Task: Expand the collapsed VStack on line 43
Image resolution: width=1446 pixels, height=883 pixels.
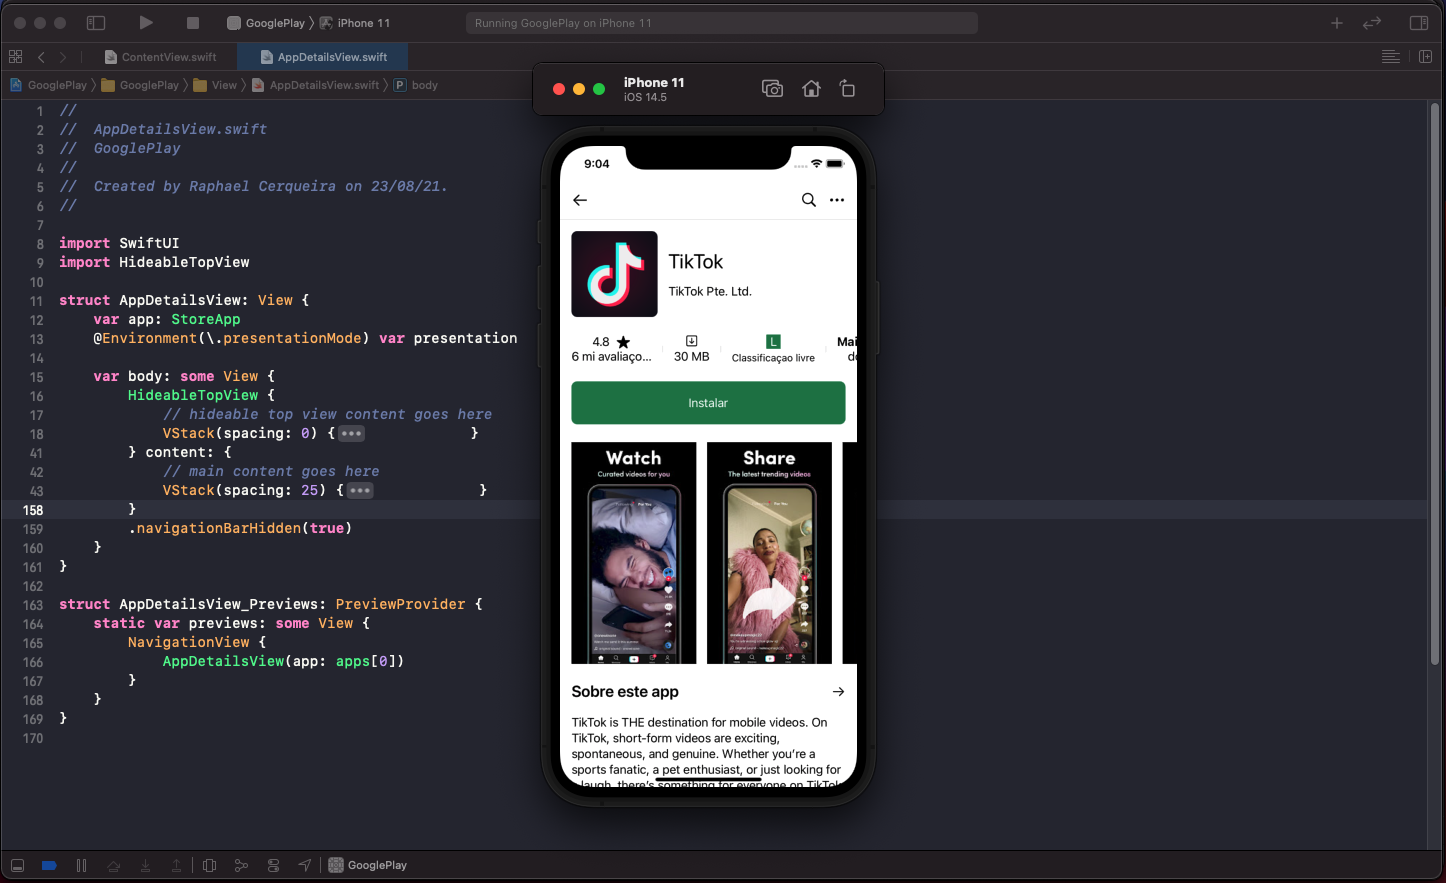Action: 359,490
